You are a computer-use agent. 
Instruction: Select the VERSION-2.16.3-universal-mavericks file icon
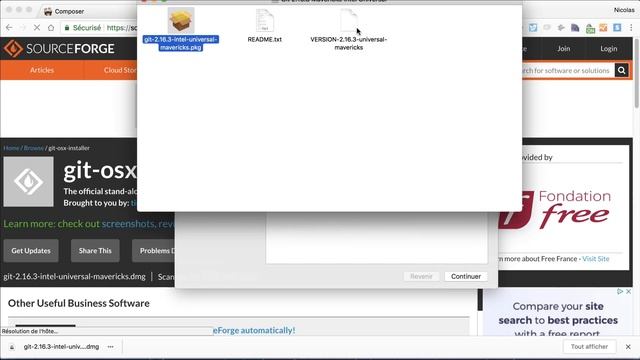point(349,20)
